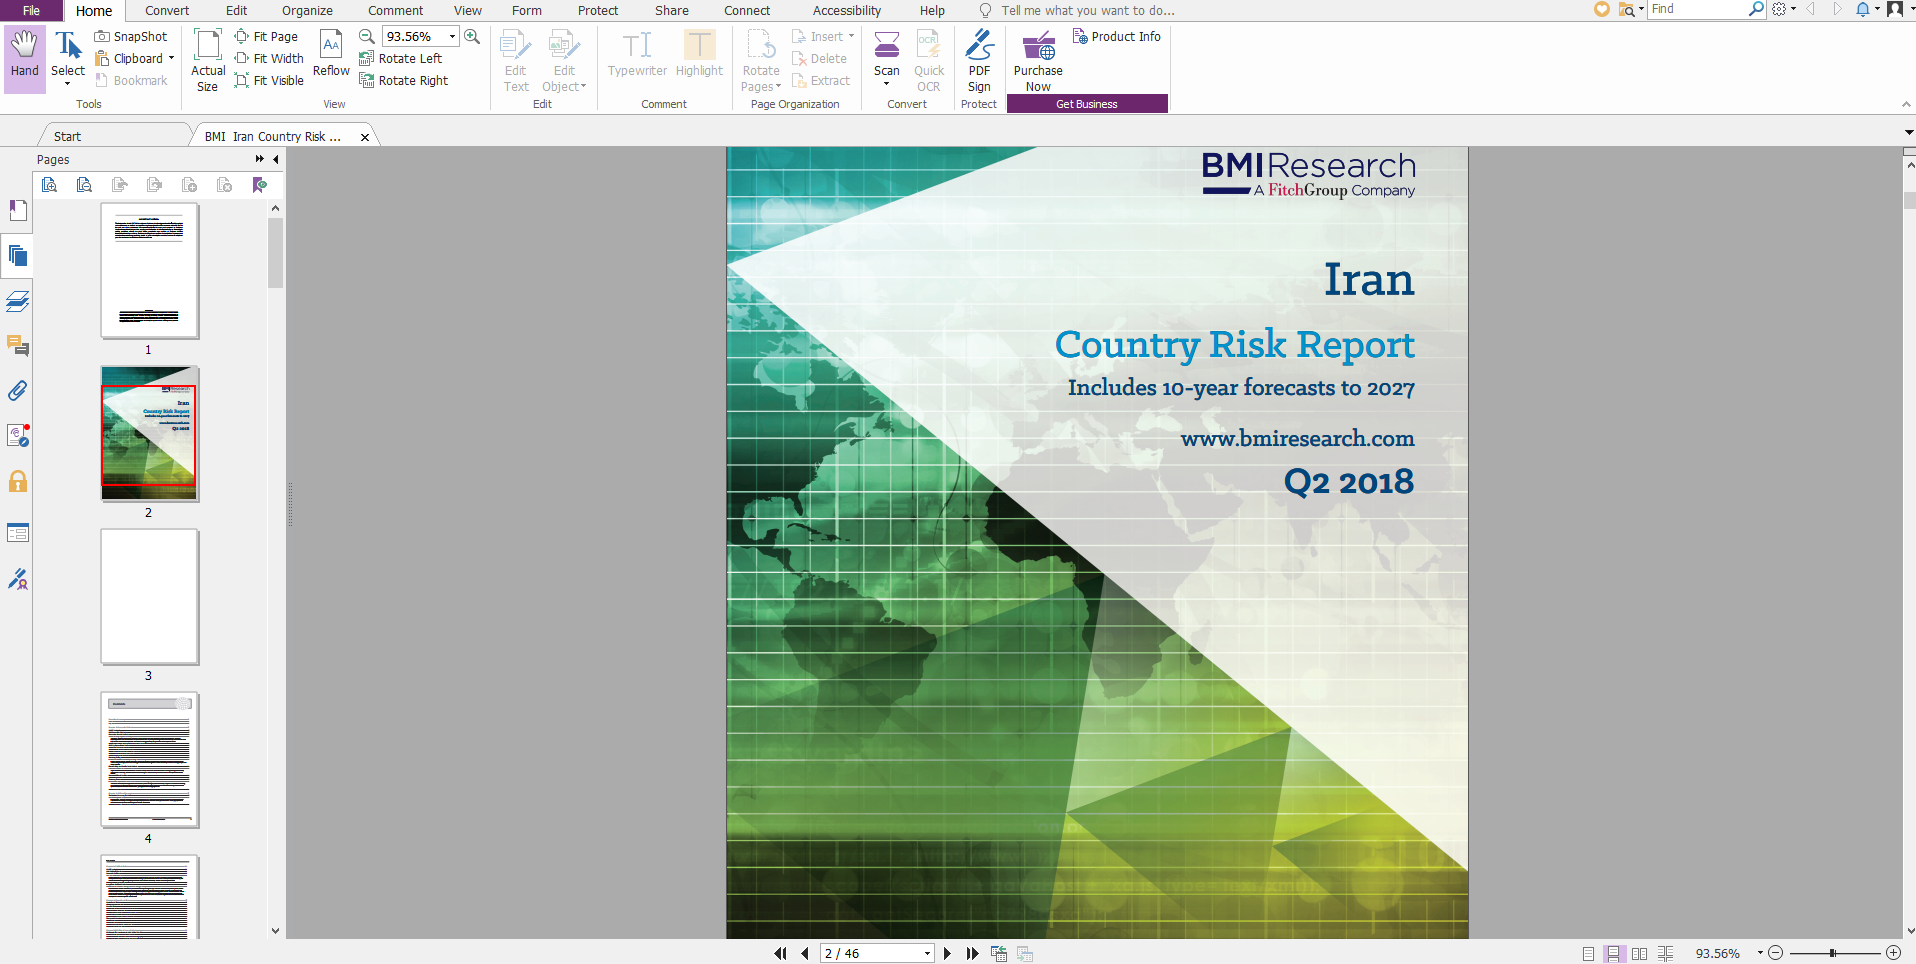This screenshot has width=1916, height=964.
Task: Open the Attachments paperclip panel
Action: click(17, 391)
